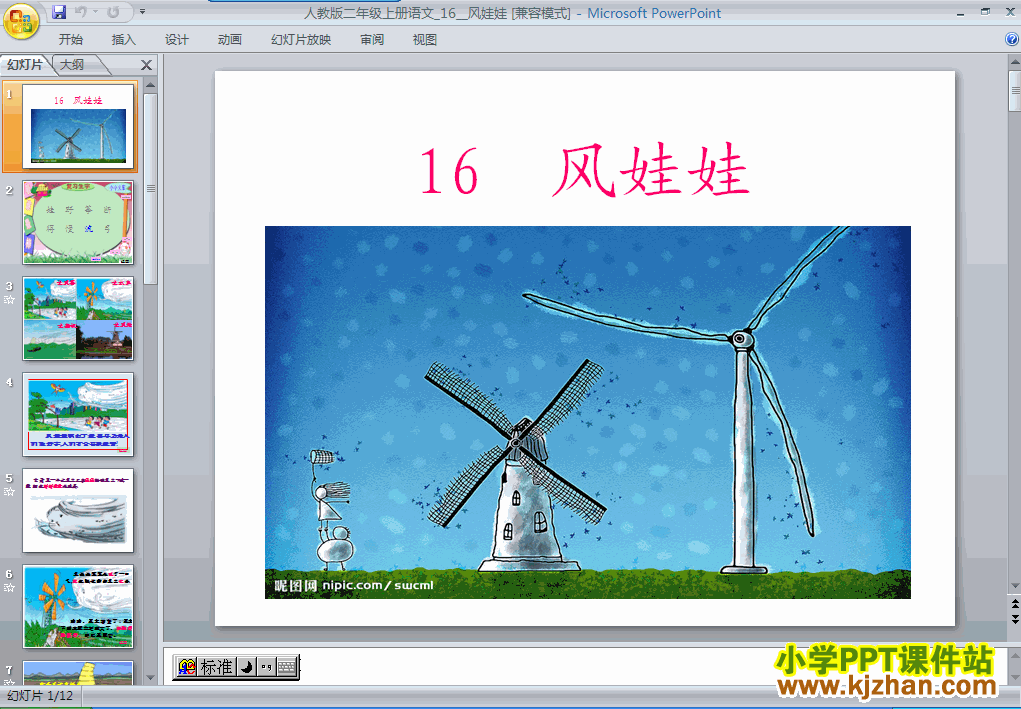Open the 幻灯片放映 ribbon tab
Viewport: 1021px width, 709px height.
301,40
